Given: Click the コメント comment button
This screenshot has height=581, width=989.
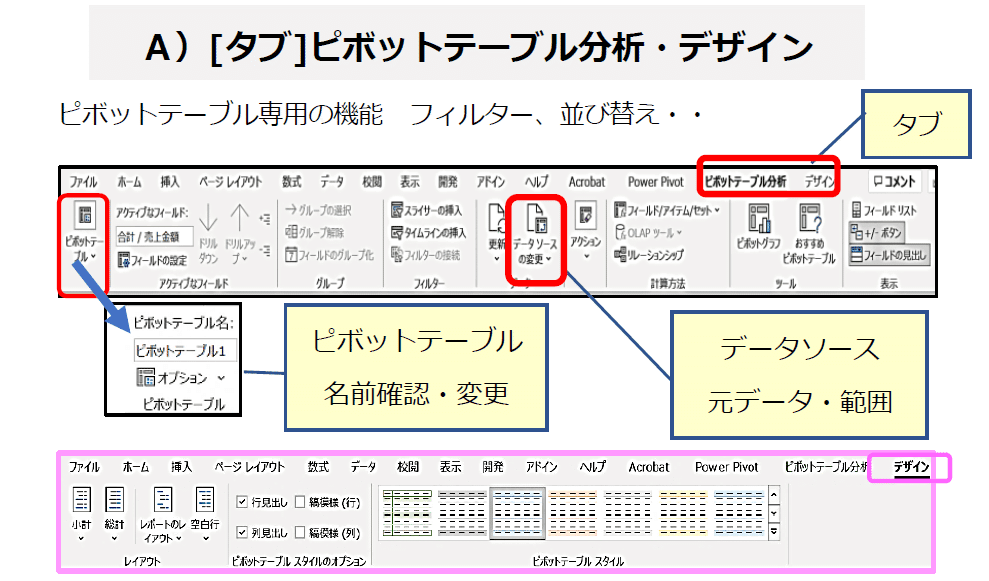Looking at the screenshot, I should (x=894, y=182).
